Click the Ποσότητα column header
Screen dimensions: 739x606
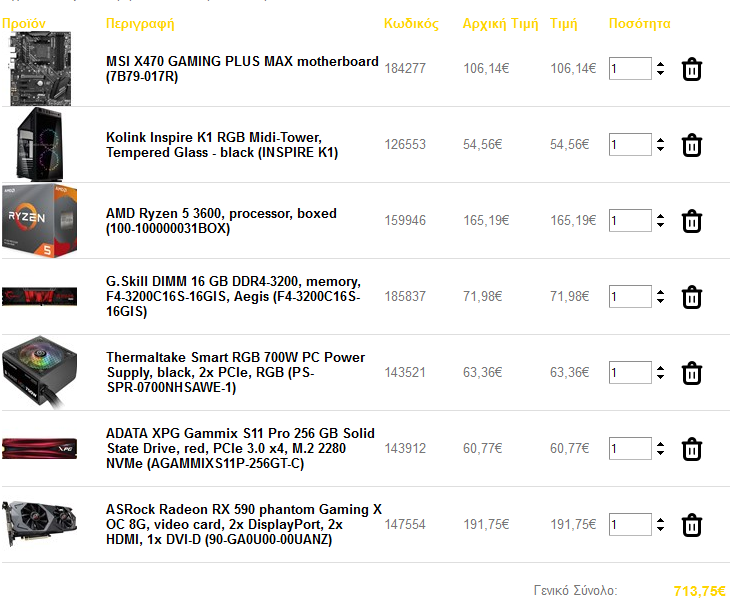(640, 23)
